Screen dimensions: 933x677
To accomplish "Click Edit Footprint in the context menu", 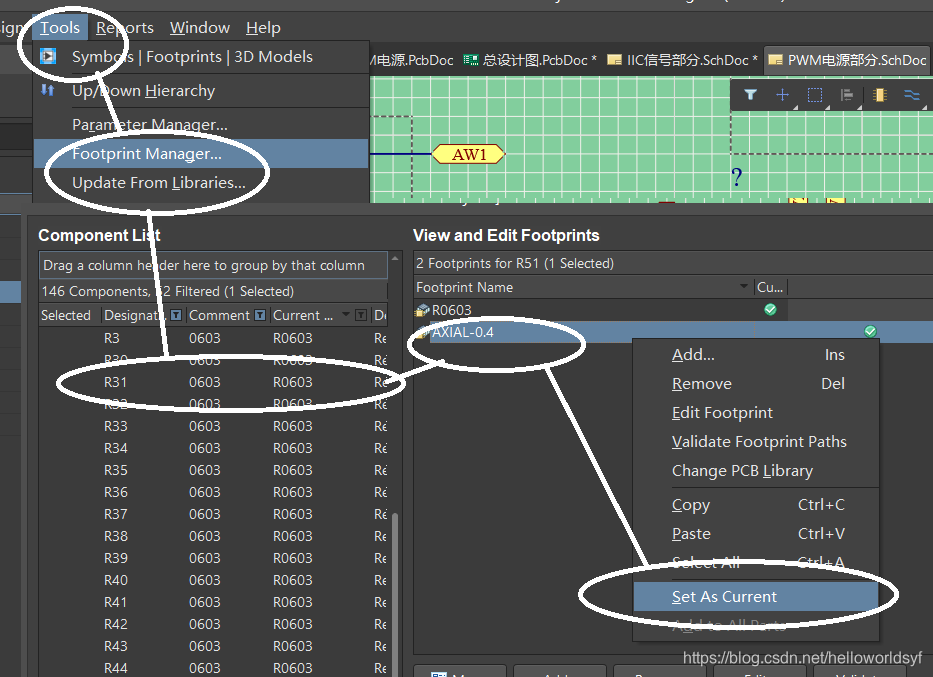I will point(722,413).
